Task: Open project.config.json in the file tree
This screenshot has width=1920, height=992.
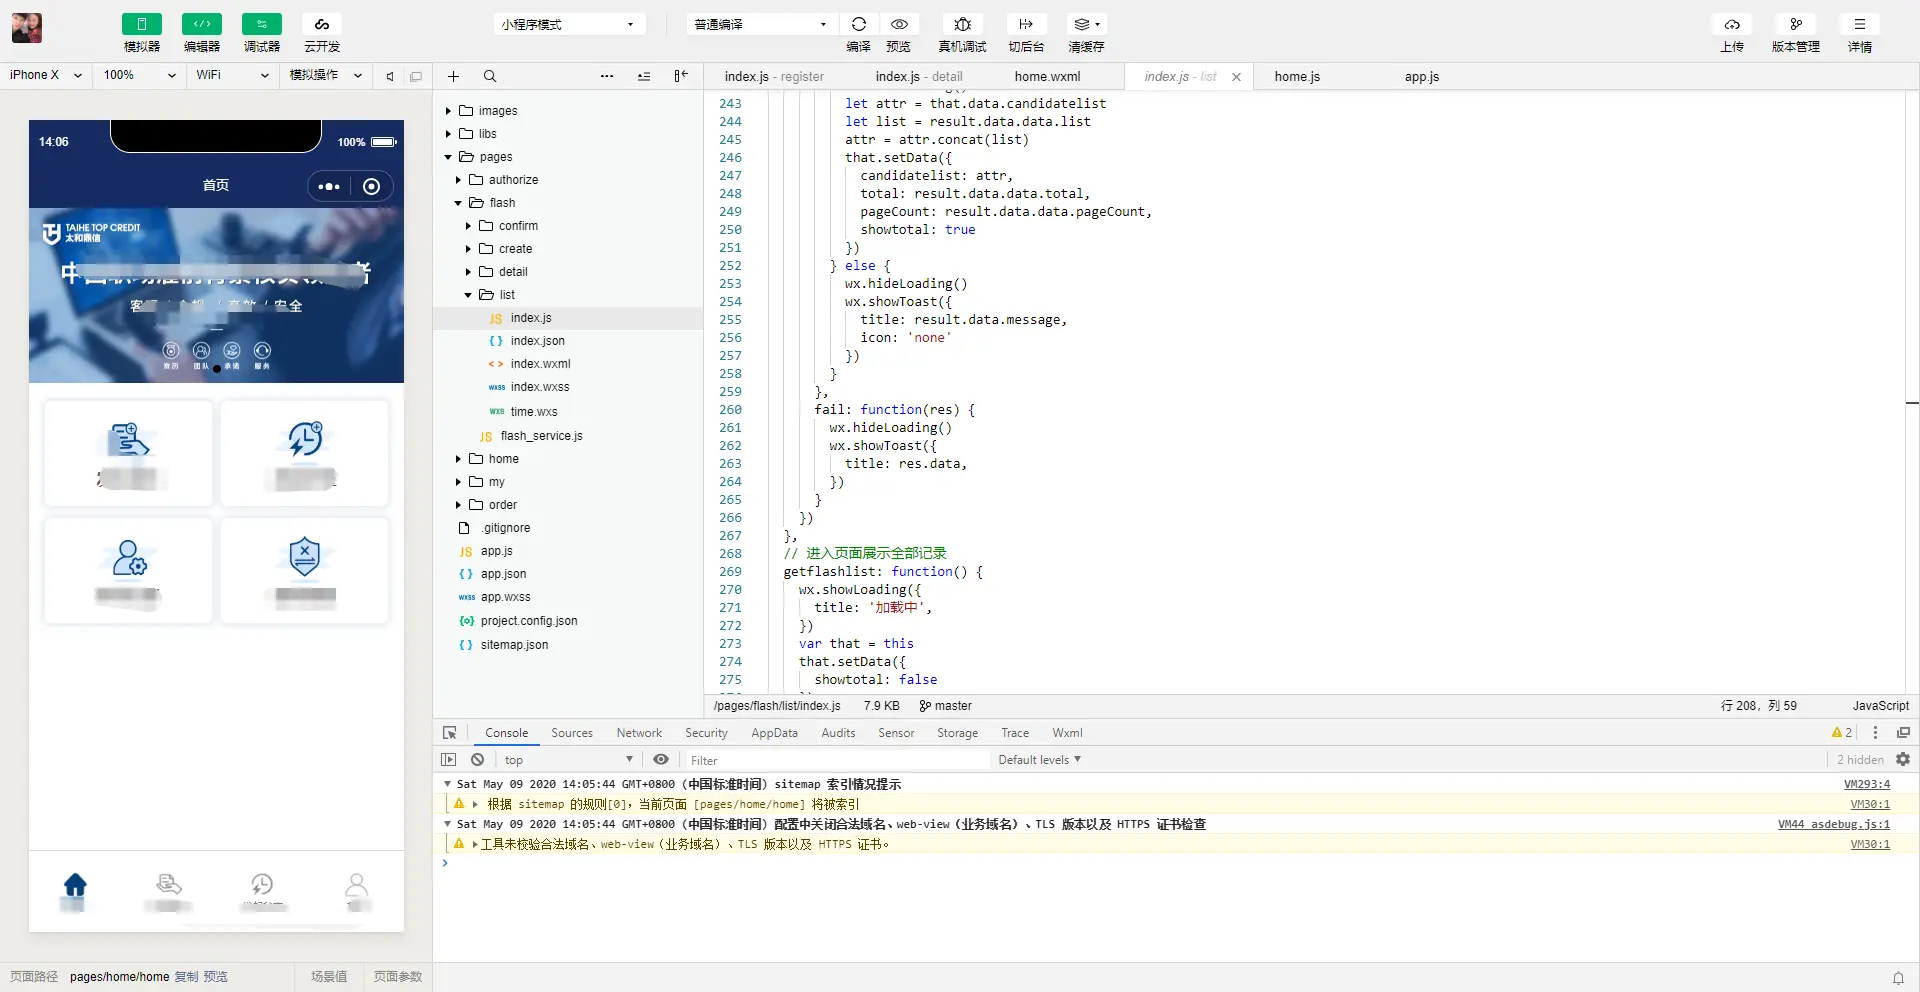Action: (529, 621)
